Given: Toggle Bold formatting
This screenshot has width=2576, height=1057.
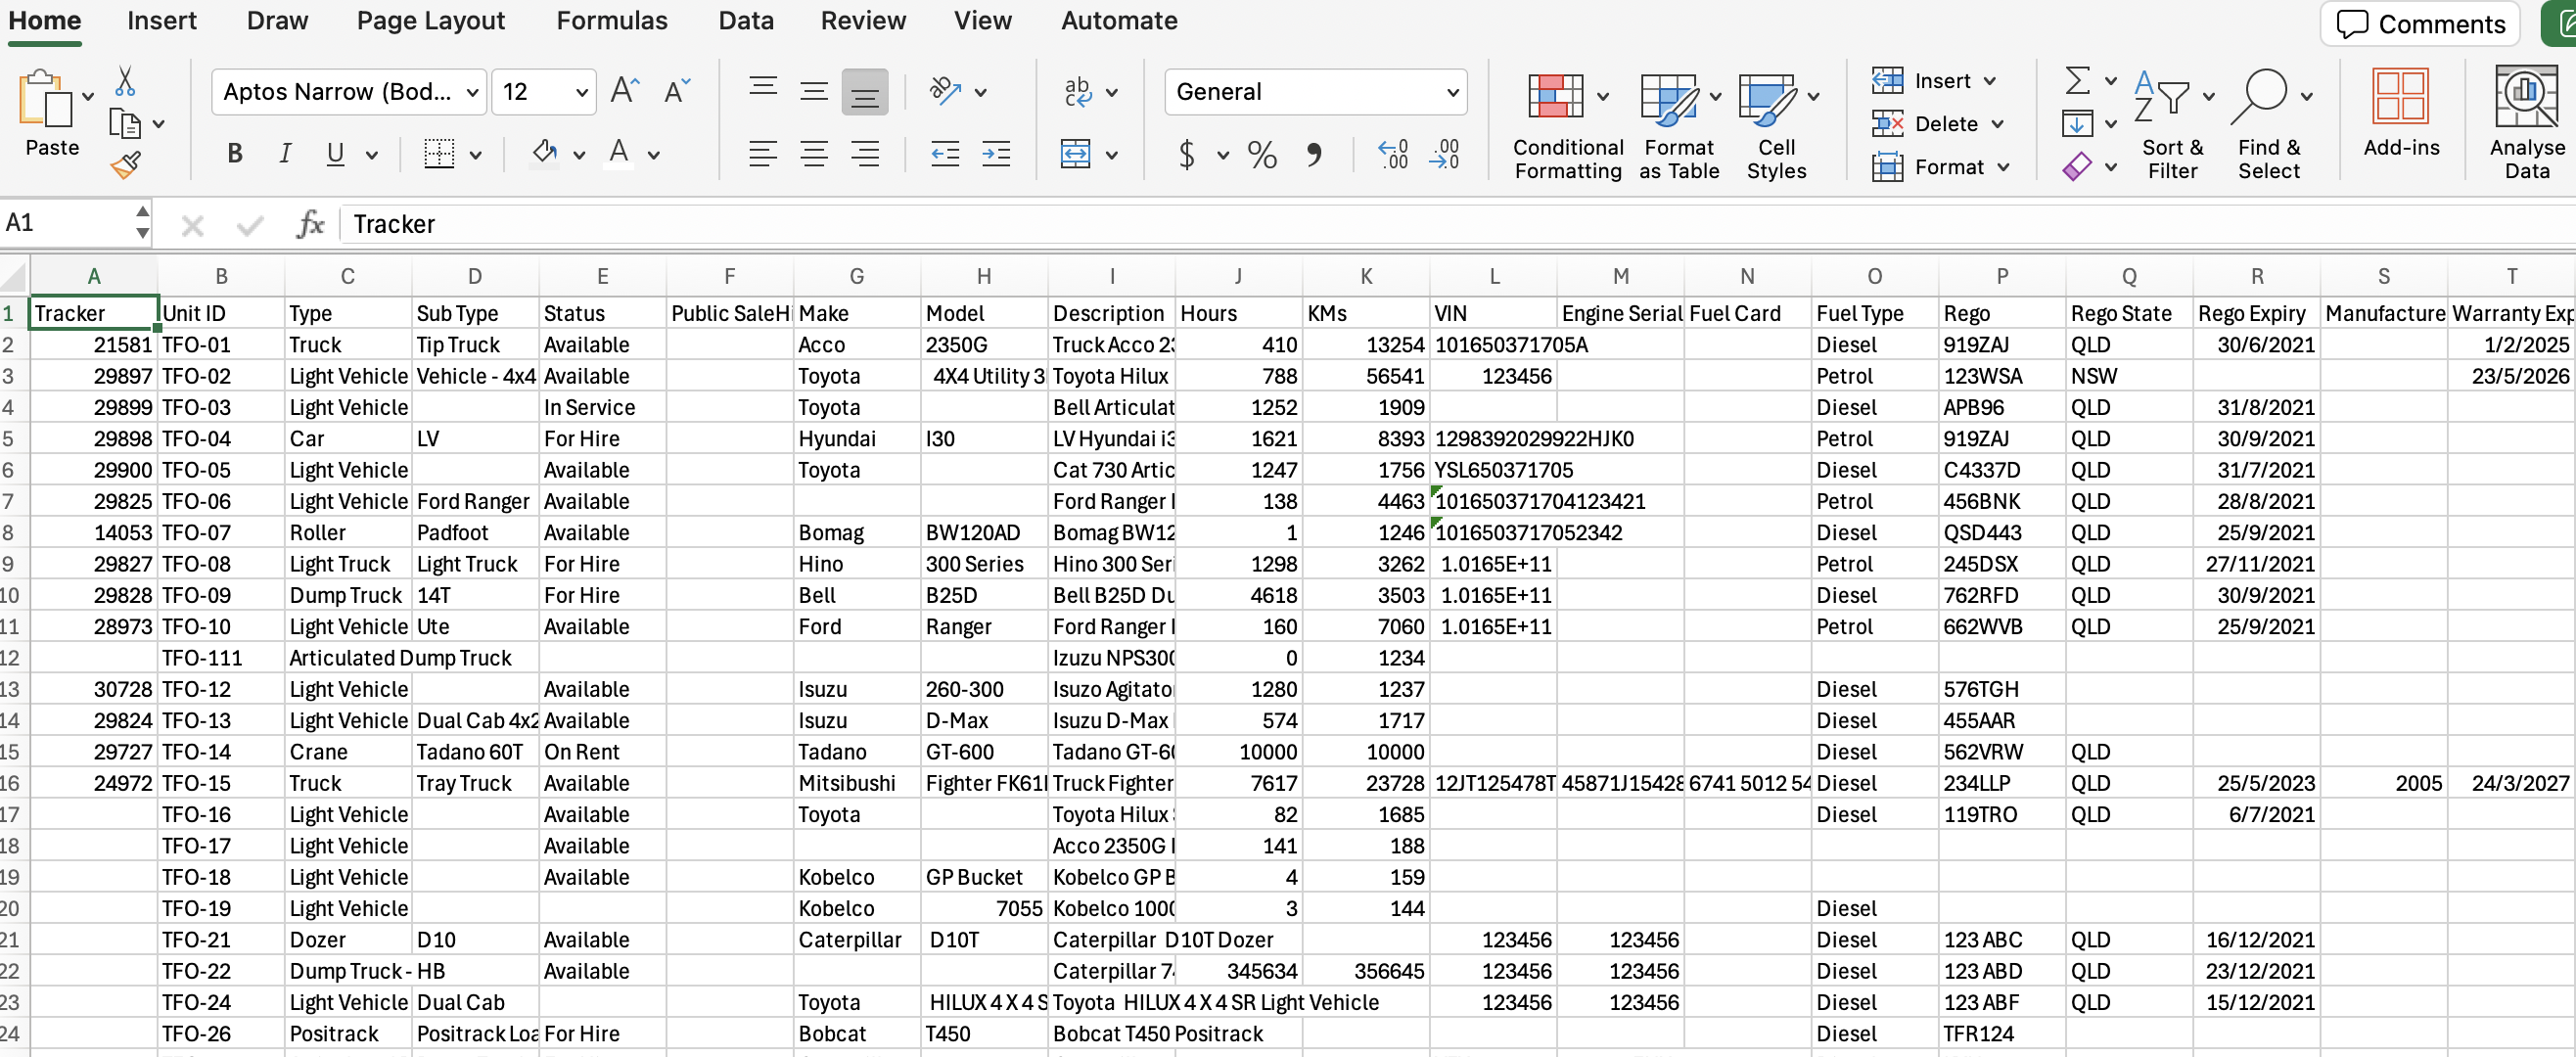Looking at the screenshot, I should [235, 153].
